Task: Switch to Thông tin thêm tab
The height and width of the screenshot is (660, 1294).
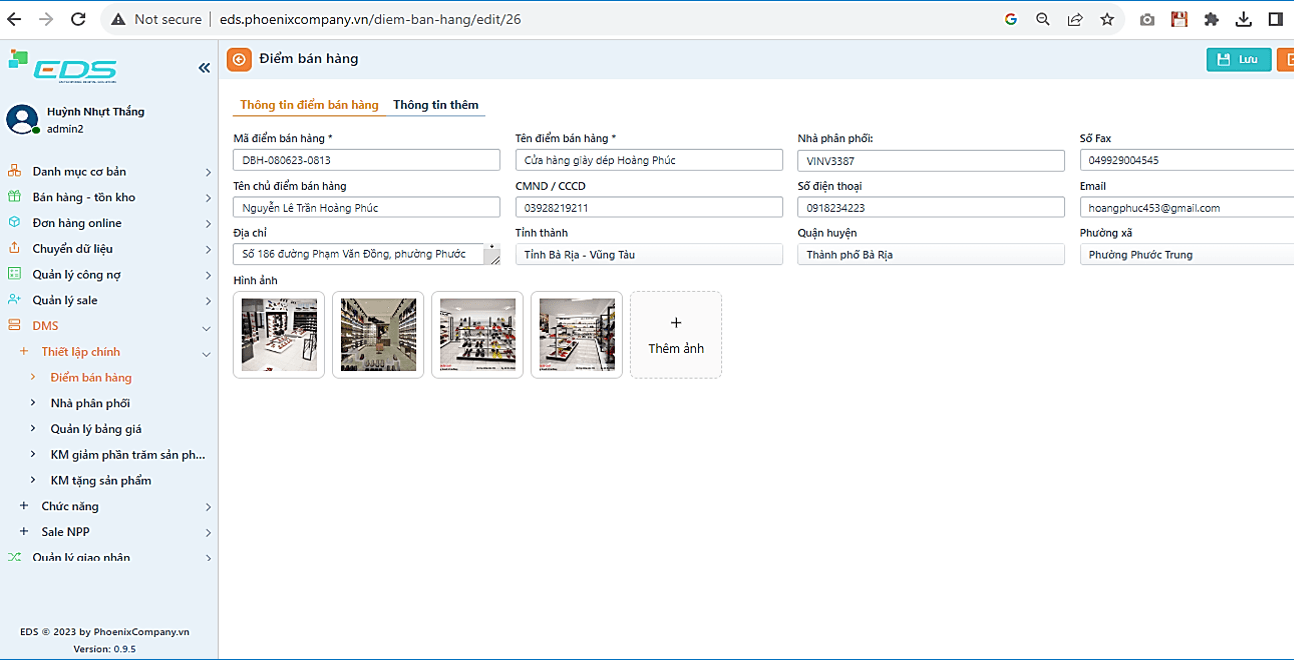Action: (x=435, y=105)
